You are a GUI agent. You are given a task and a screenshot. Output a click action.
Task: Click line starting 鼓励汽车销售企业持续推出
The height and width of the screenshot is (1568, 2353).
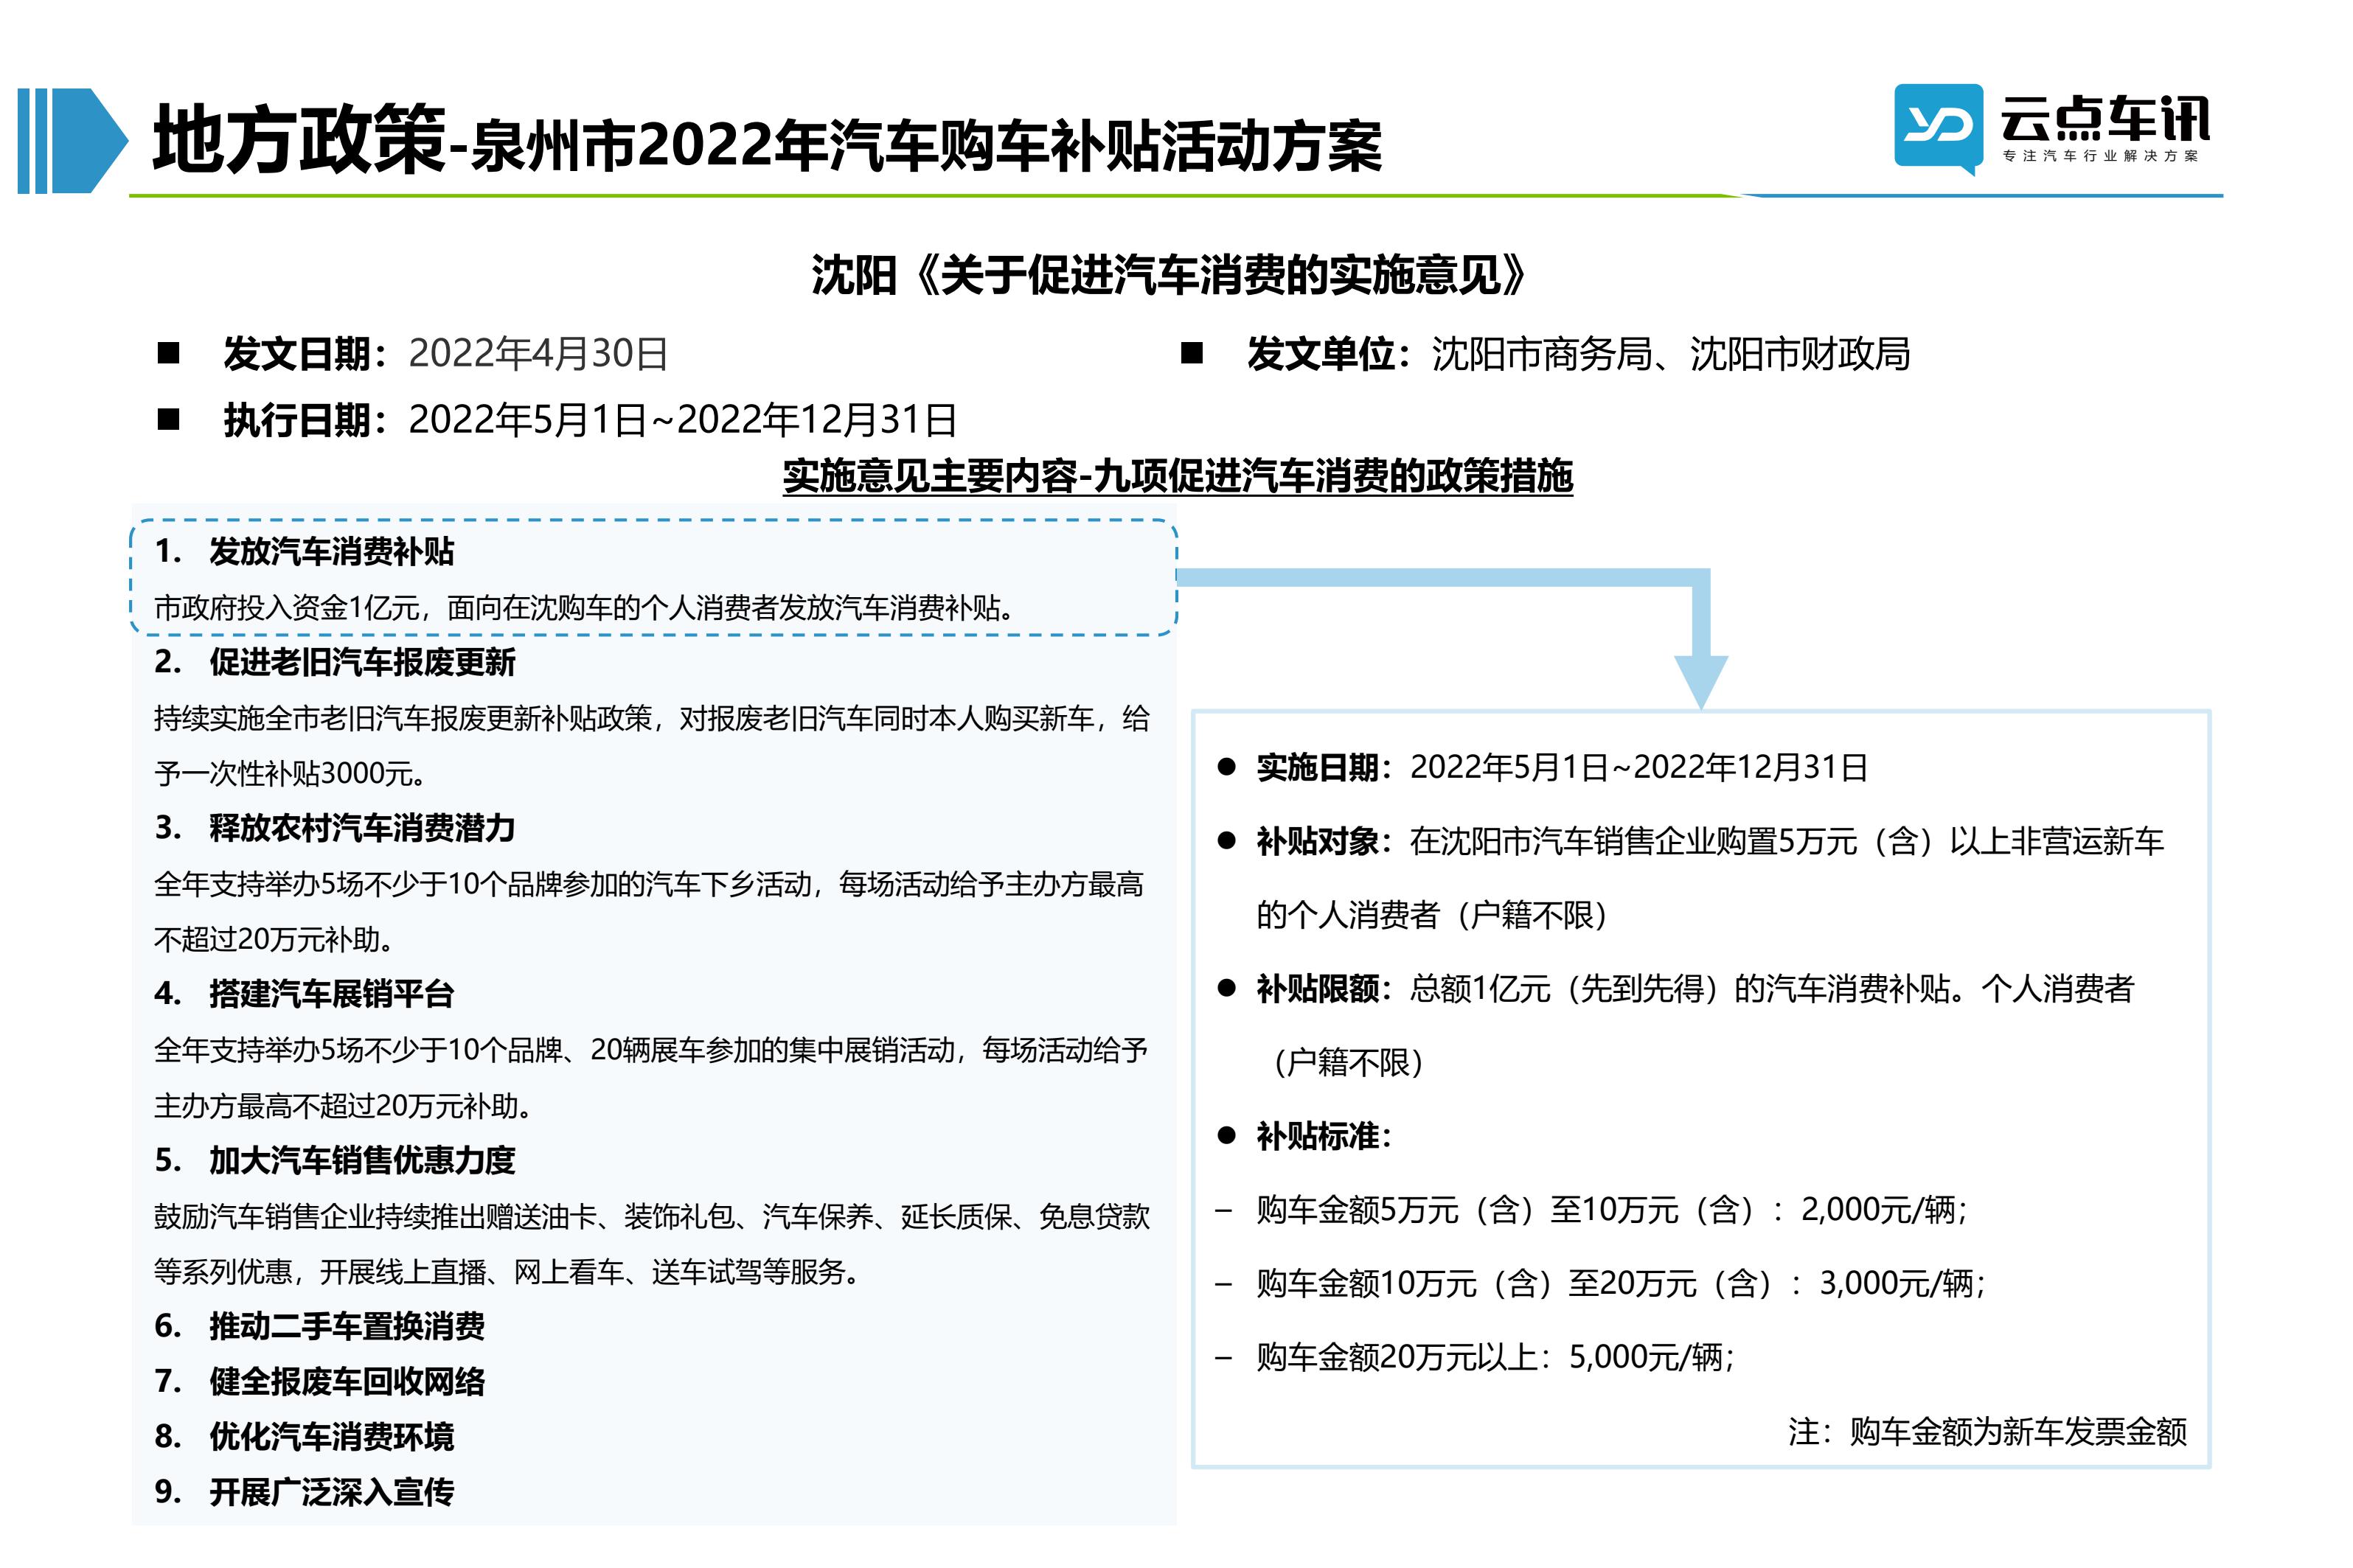pyautogui.click(x=652, y=1216)
